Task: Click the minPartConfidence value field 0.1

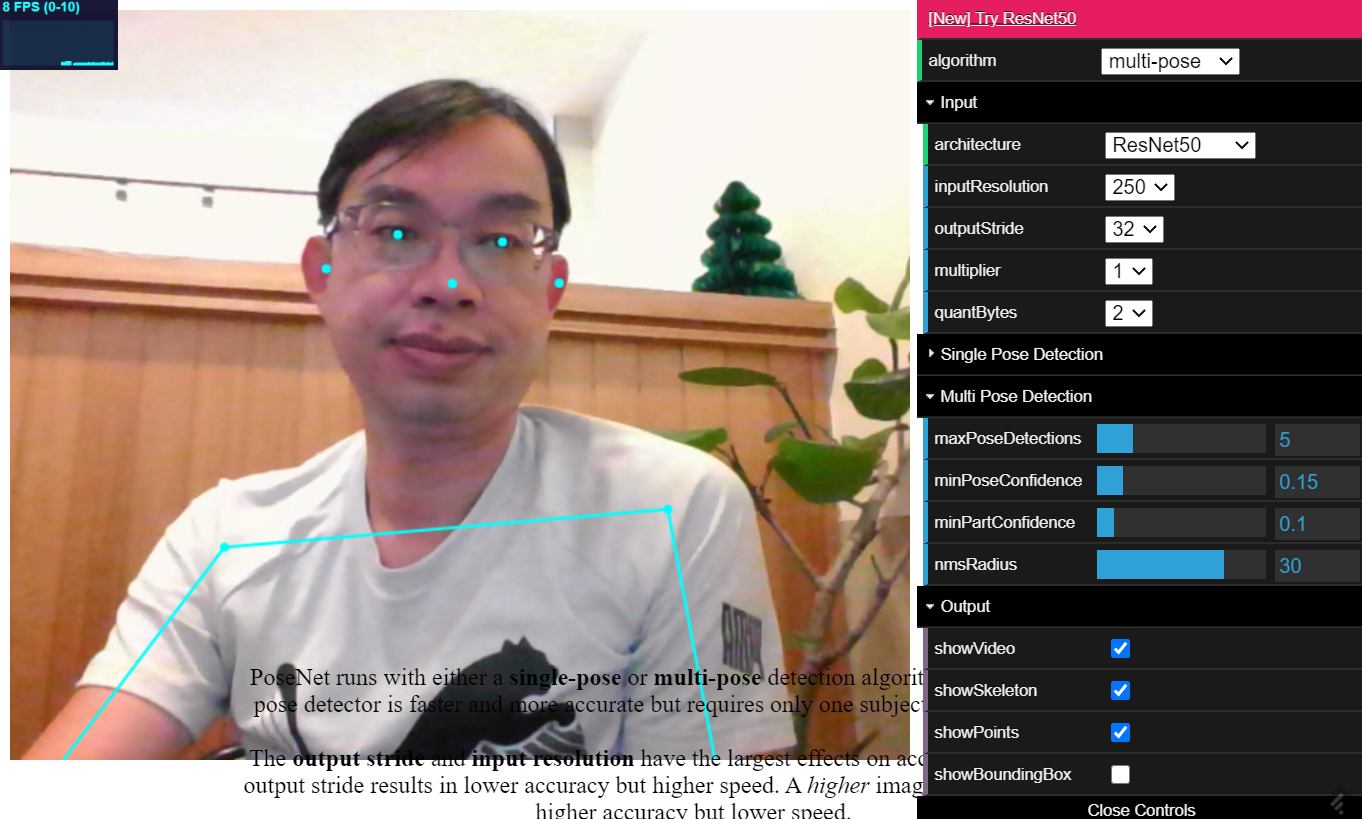Action: (1317, 523)
